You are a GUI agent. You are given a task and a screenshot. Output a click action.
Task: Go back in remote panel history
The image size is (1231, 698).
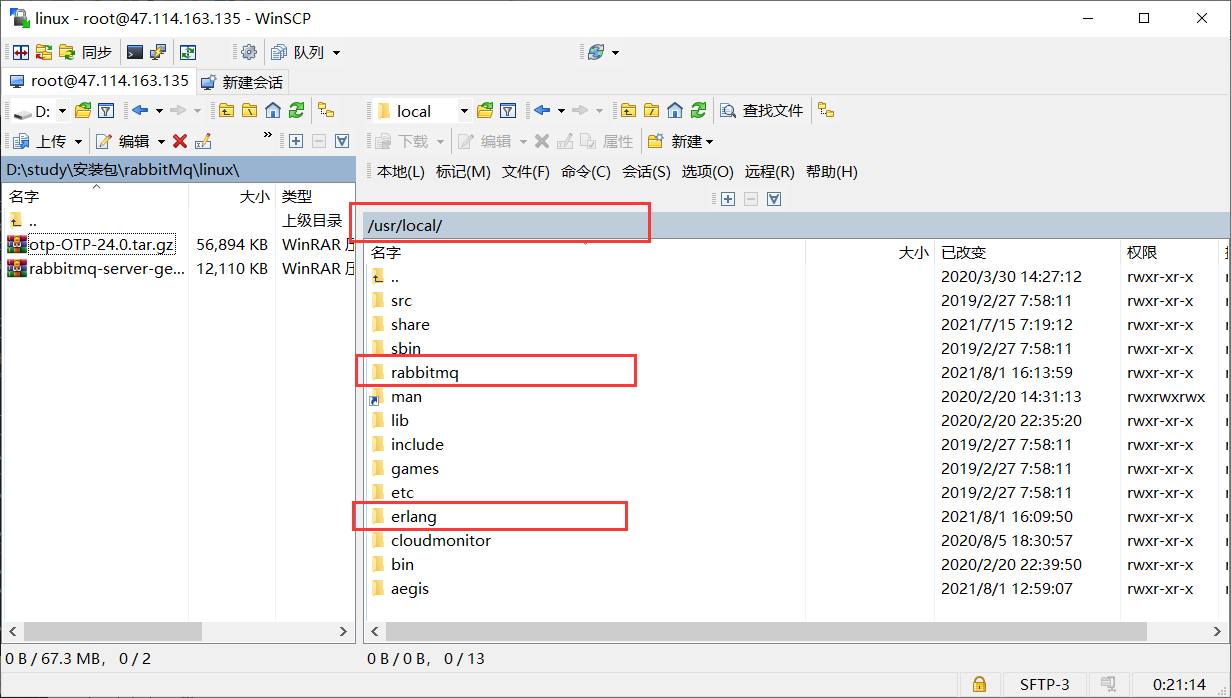[x=542, y=111]
